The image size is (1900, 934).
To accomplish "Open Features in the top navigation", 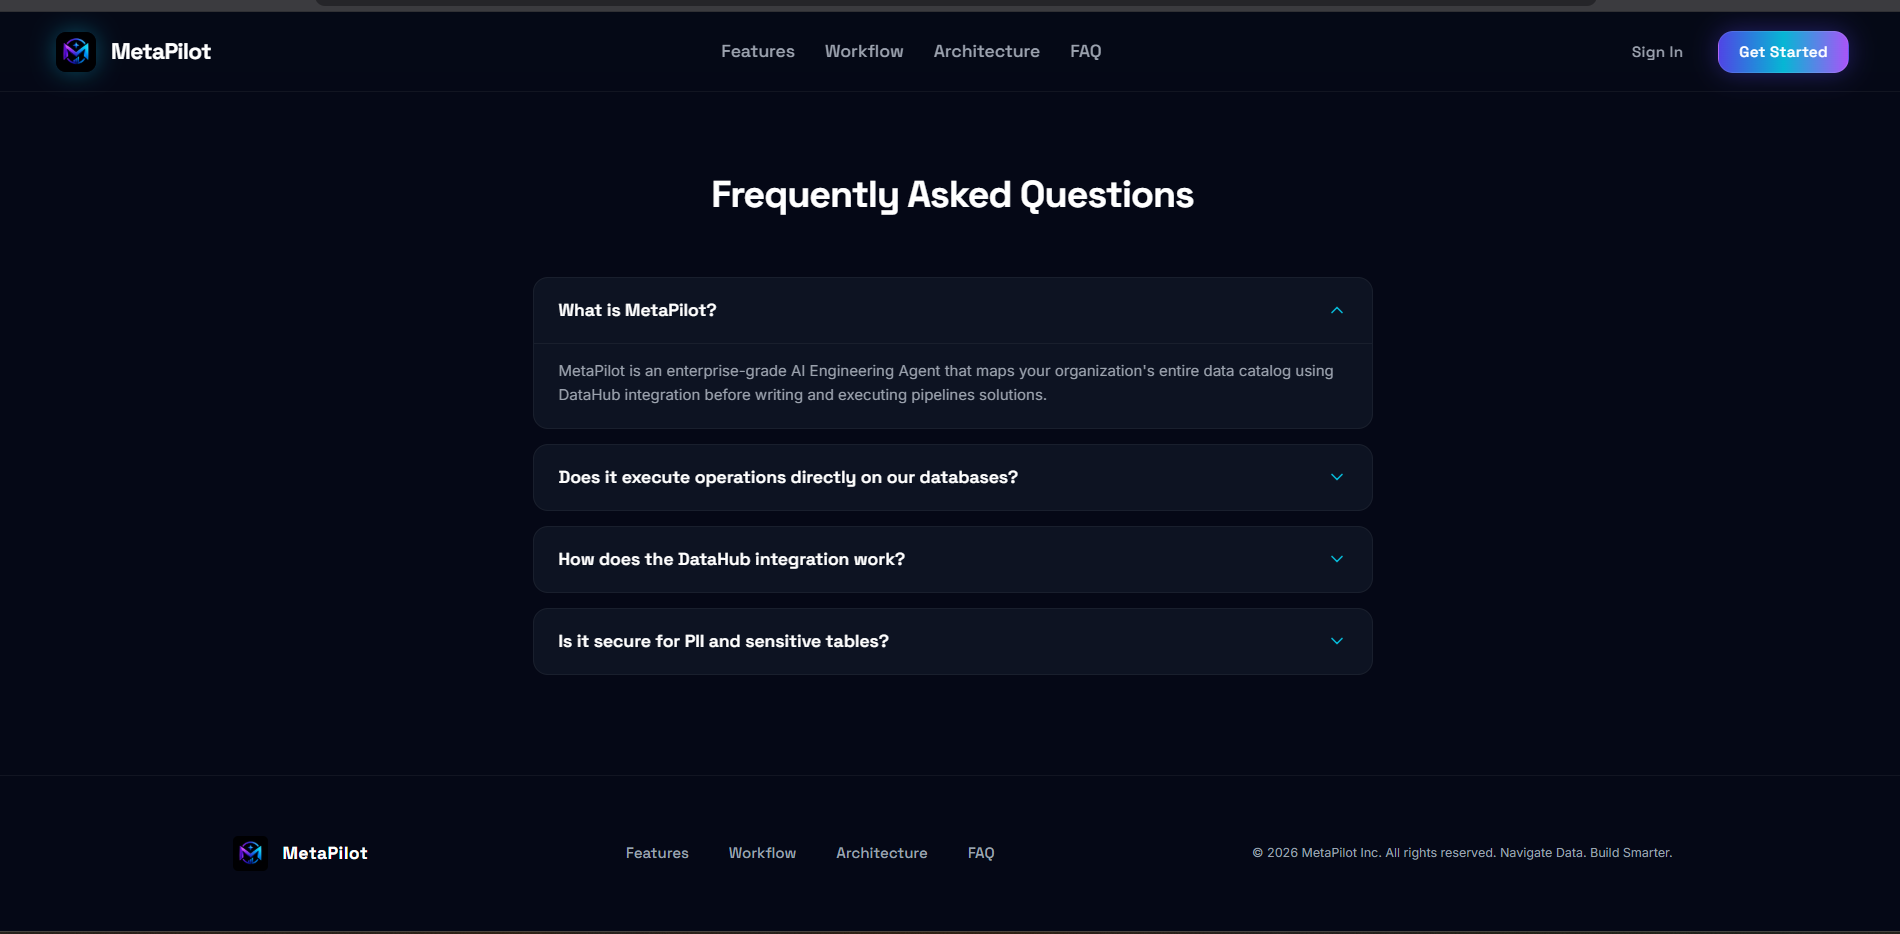I will (758, 51).
